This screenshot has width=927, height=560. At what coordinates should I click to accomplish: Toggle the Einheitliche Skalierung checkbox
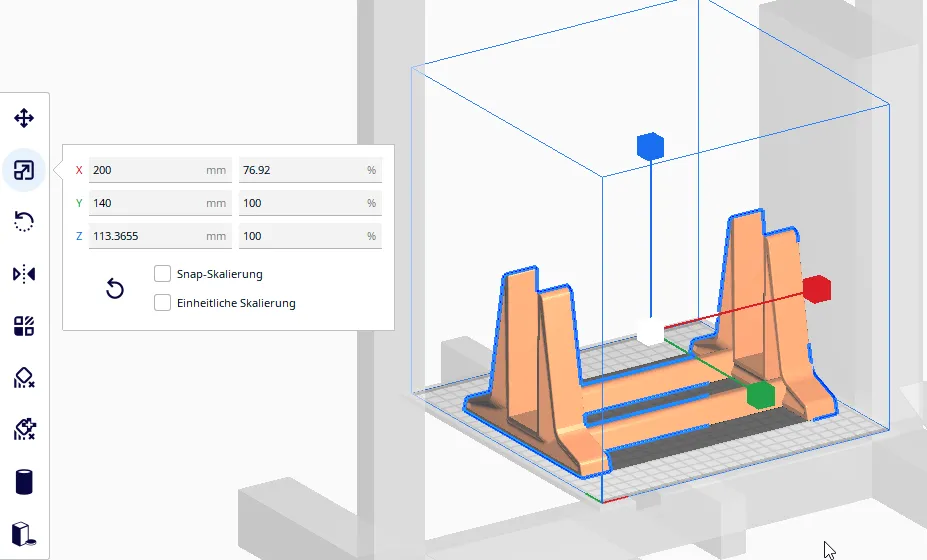click(162, 303)
